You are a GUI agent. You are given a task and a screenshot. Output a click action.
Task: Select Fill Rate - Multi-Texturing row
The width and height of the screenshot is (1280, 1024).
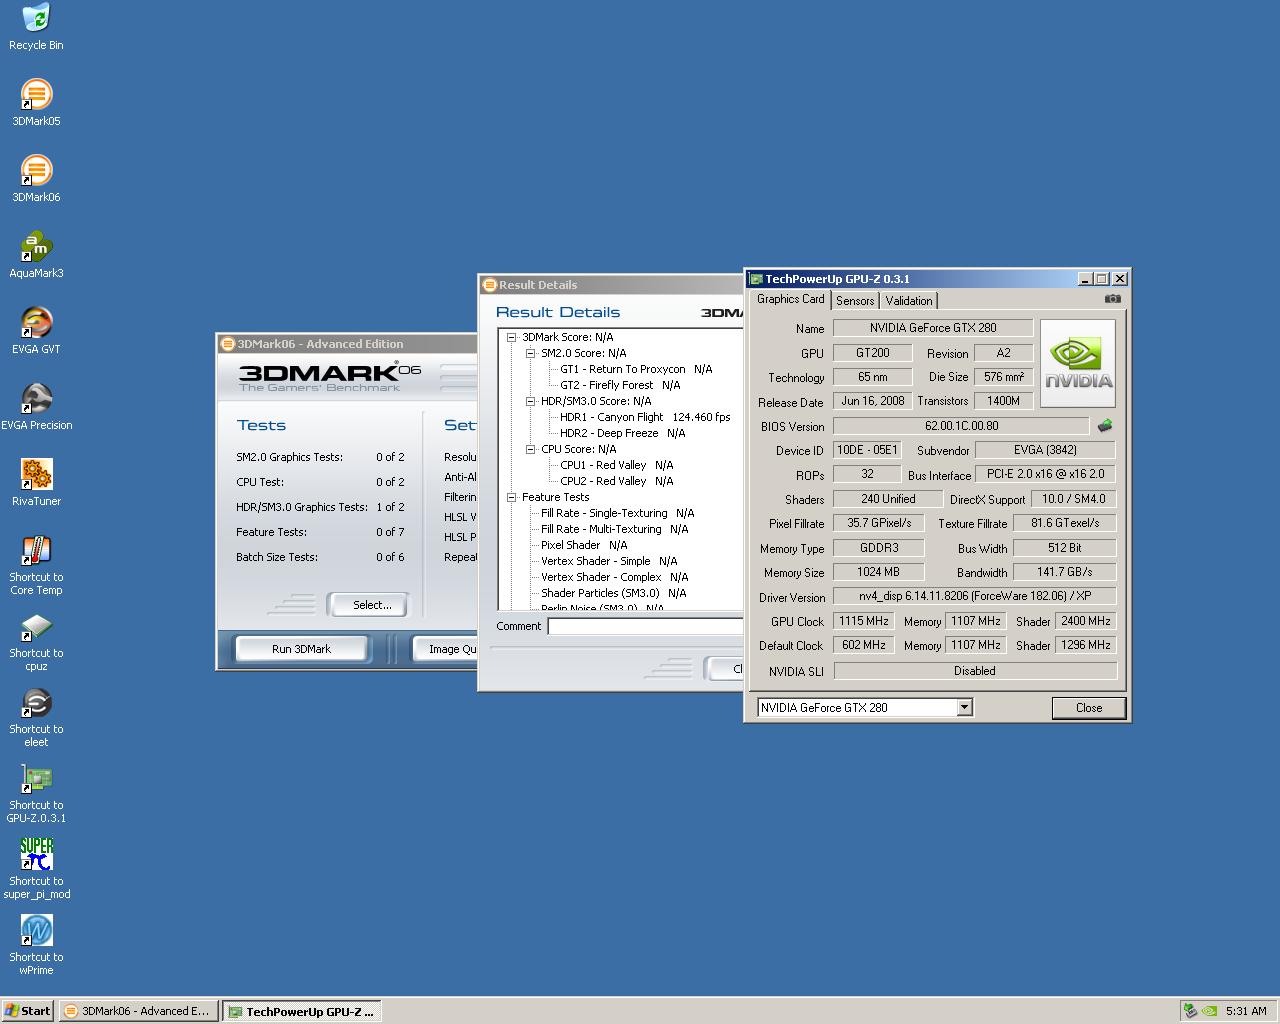point(615,529)
